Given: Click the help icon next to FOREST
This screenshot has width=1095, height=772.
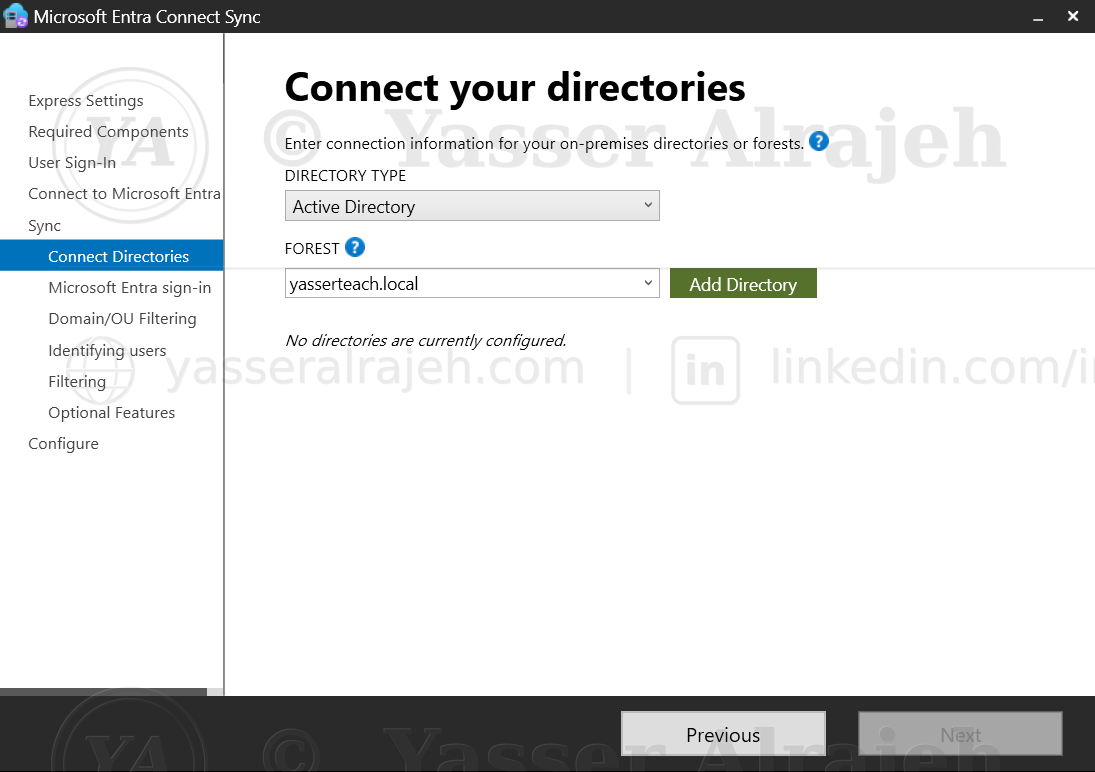Looking at the screenshot, I should (x=355, y=247).
